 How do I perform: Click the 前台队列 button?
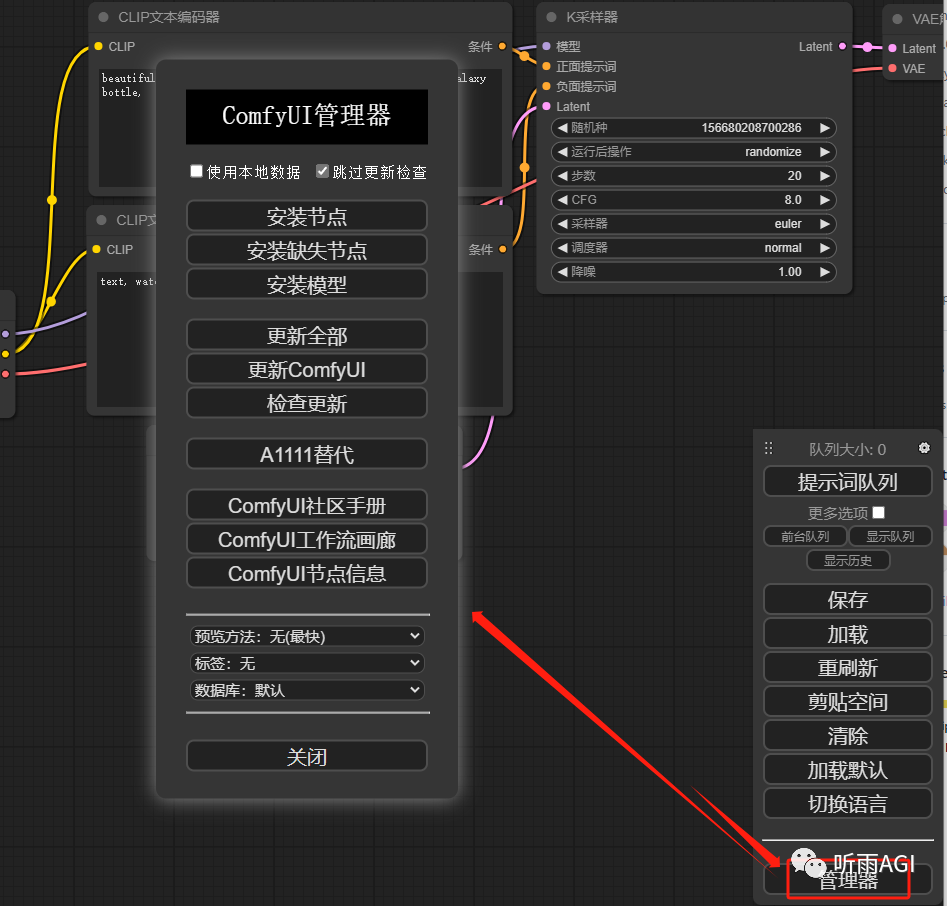pos(806,536)
